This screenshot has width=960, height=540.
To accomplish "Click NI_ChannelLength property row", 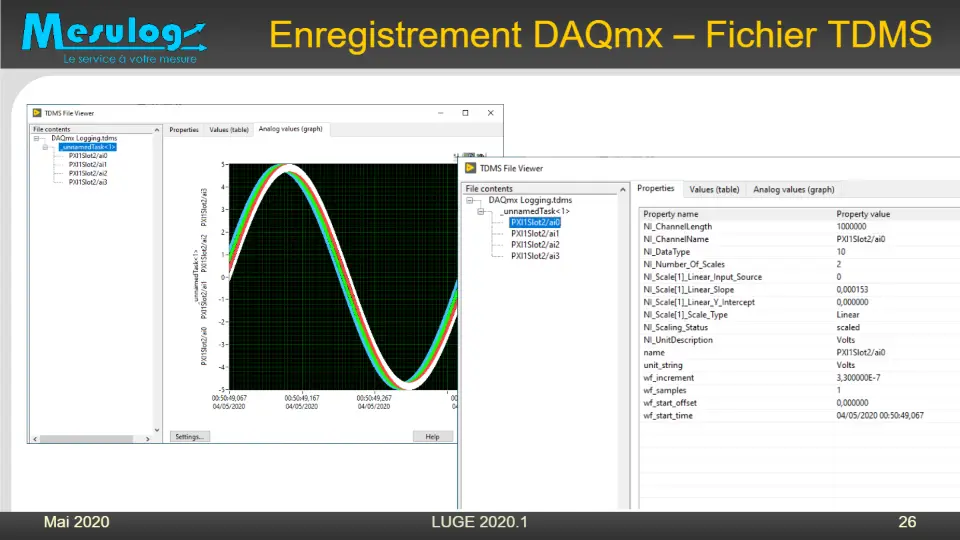I will coord(800,227).
